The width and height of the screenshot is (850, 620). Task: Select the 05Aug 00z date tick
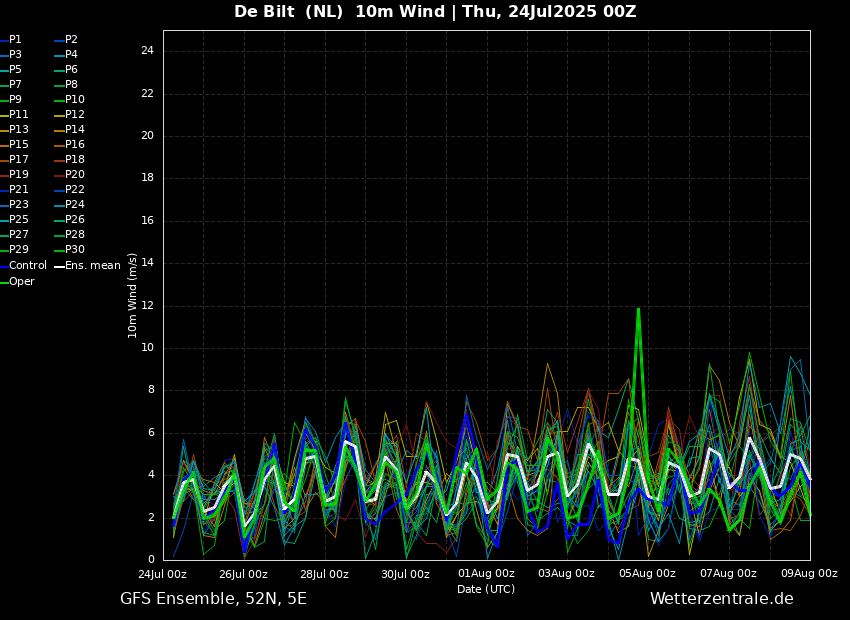tap(648, 574)
